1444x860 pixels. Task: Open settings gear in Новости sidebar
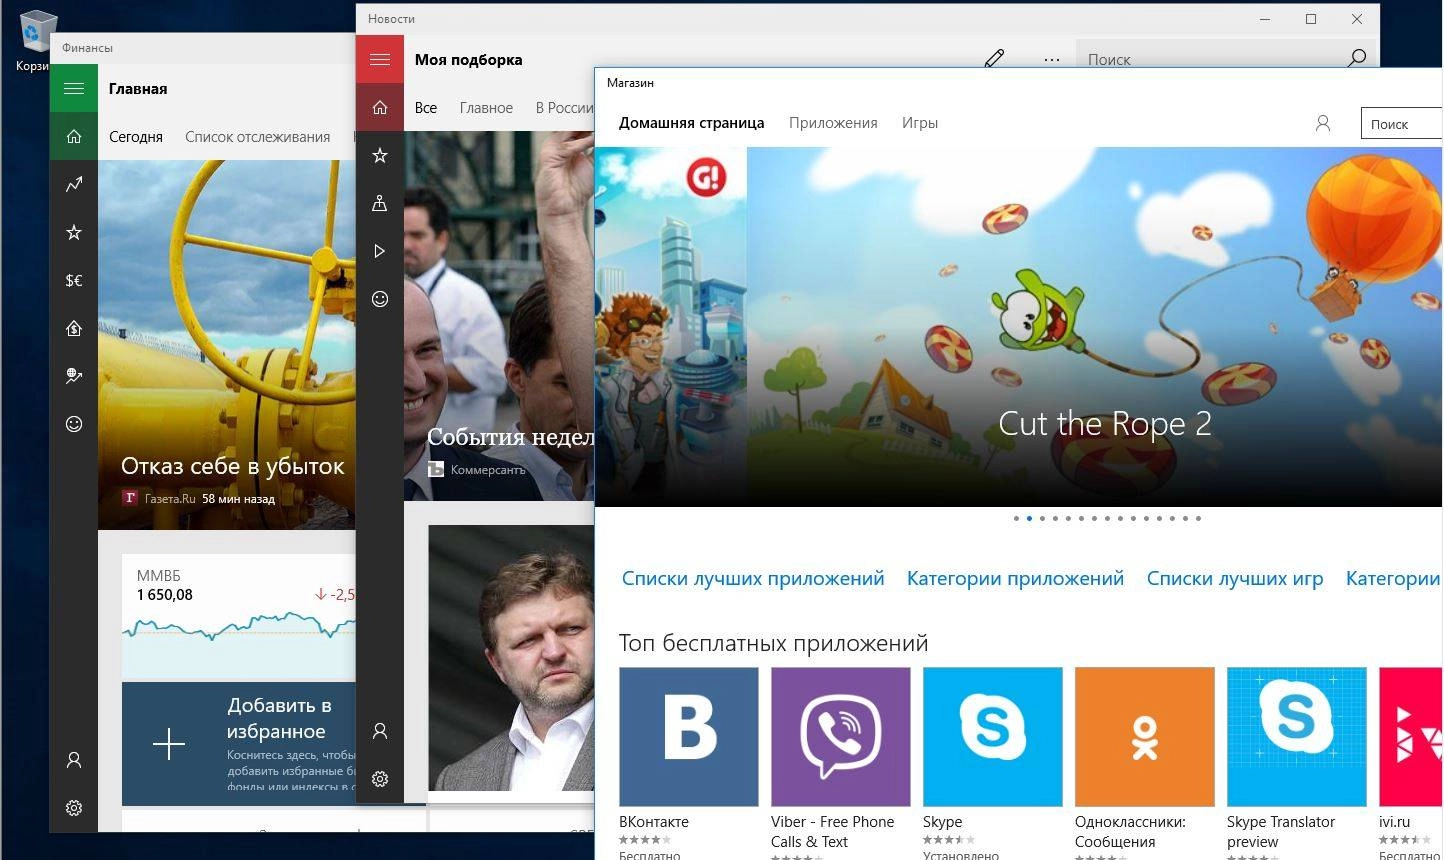coord(380,780)
